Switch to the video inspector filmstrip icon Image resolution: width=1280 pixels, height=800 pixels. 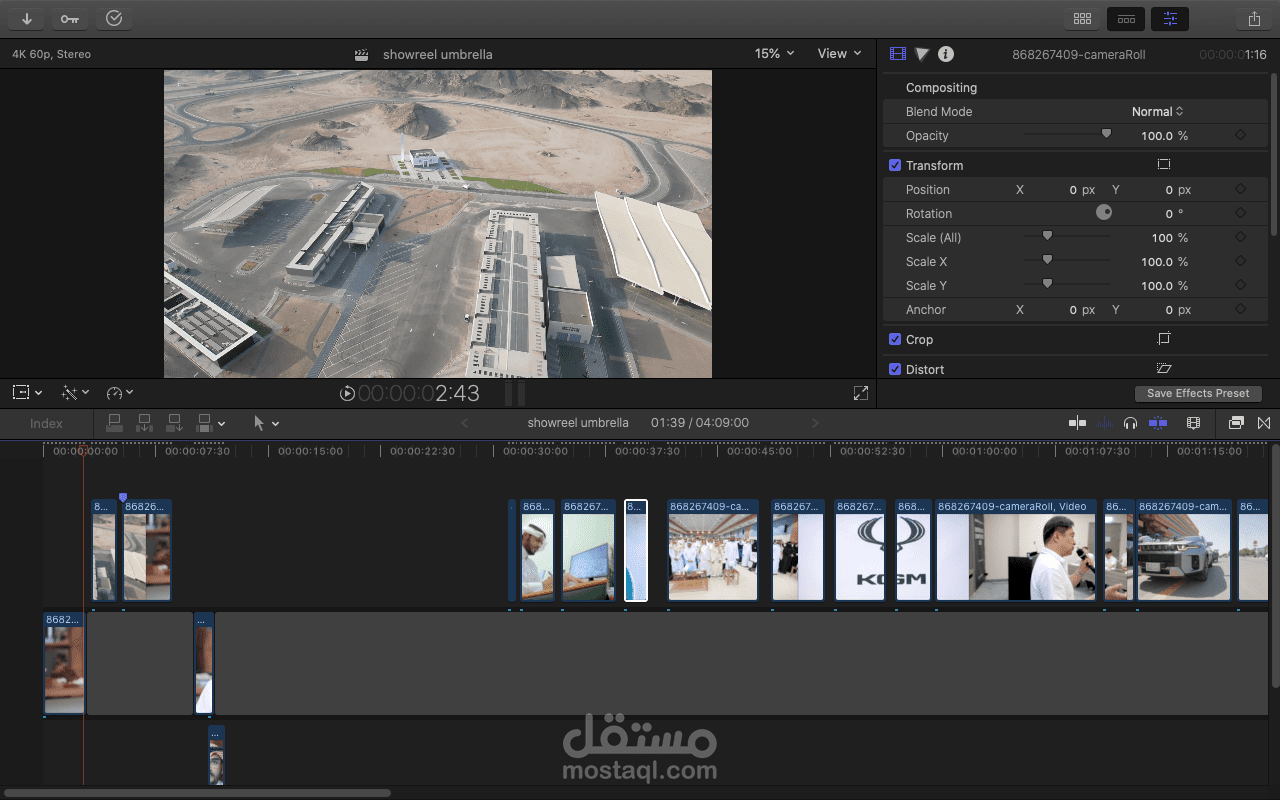click(897, 54)
